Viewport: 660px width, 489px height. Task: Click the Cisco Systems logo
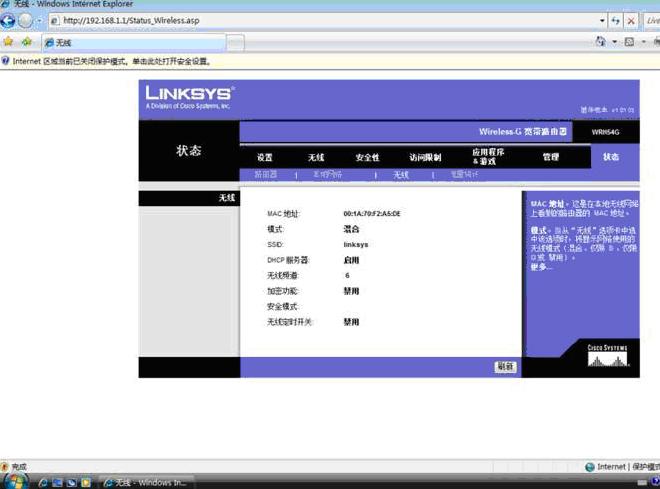[607, 356]
